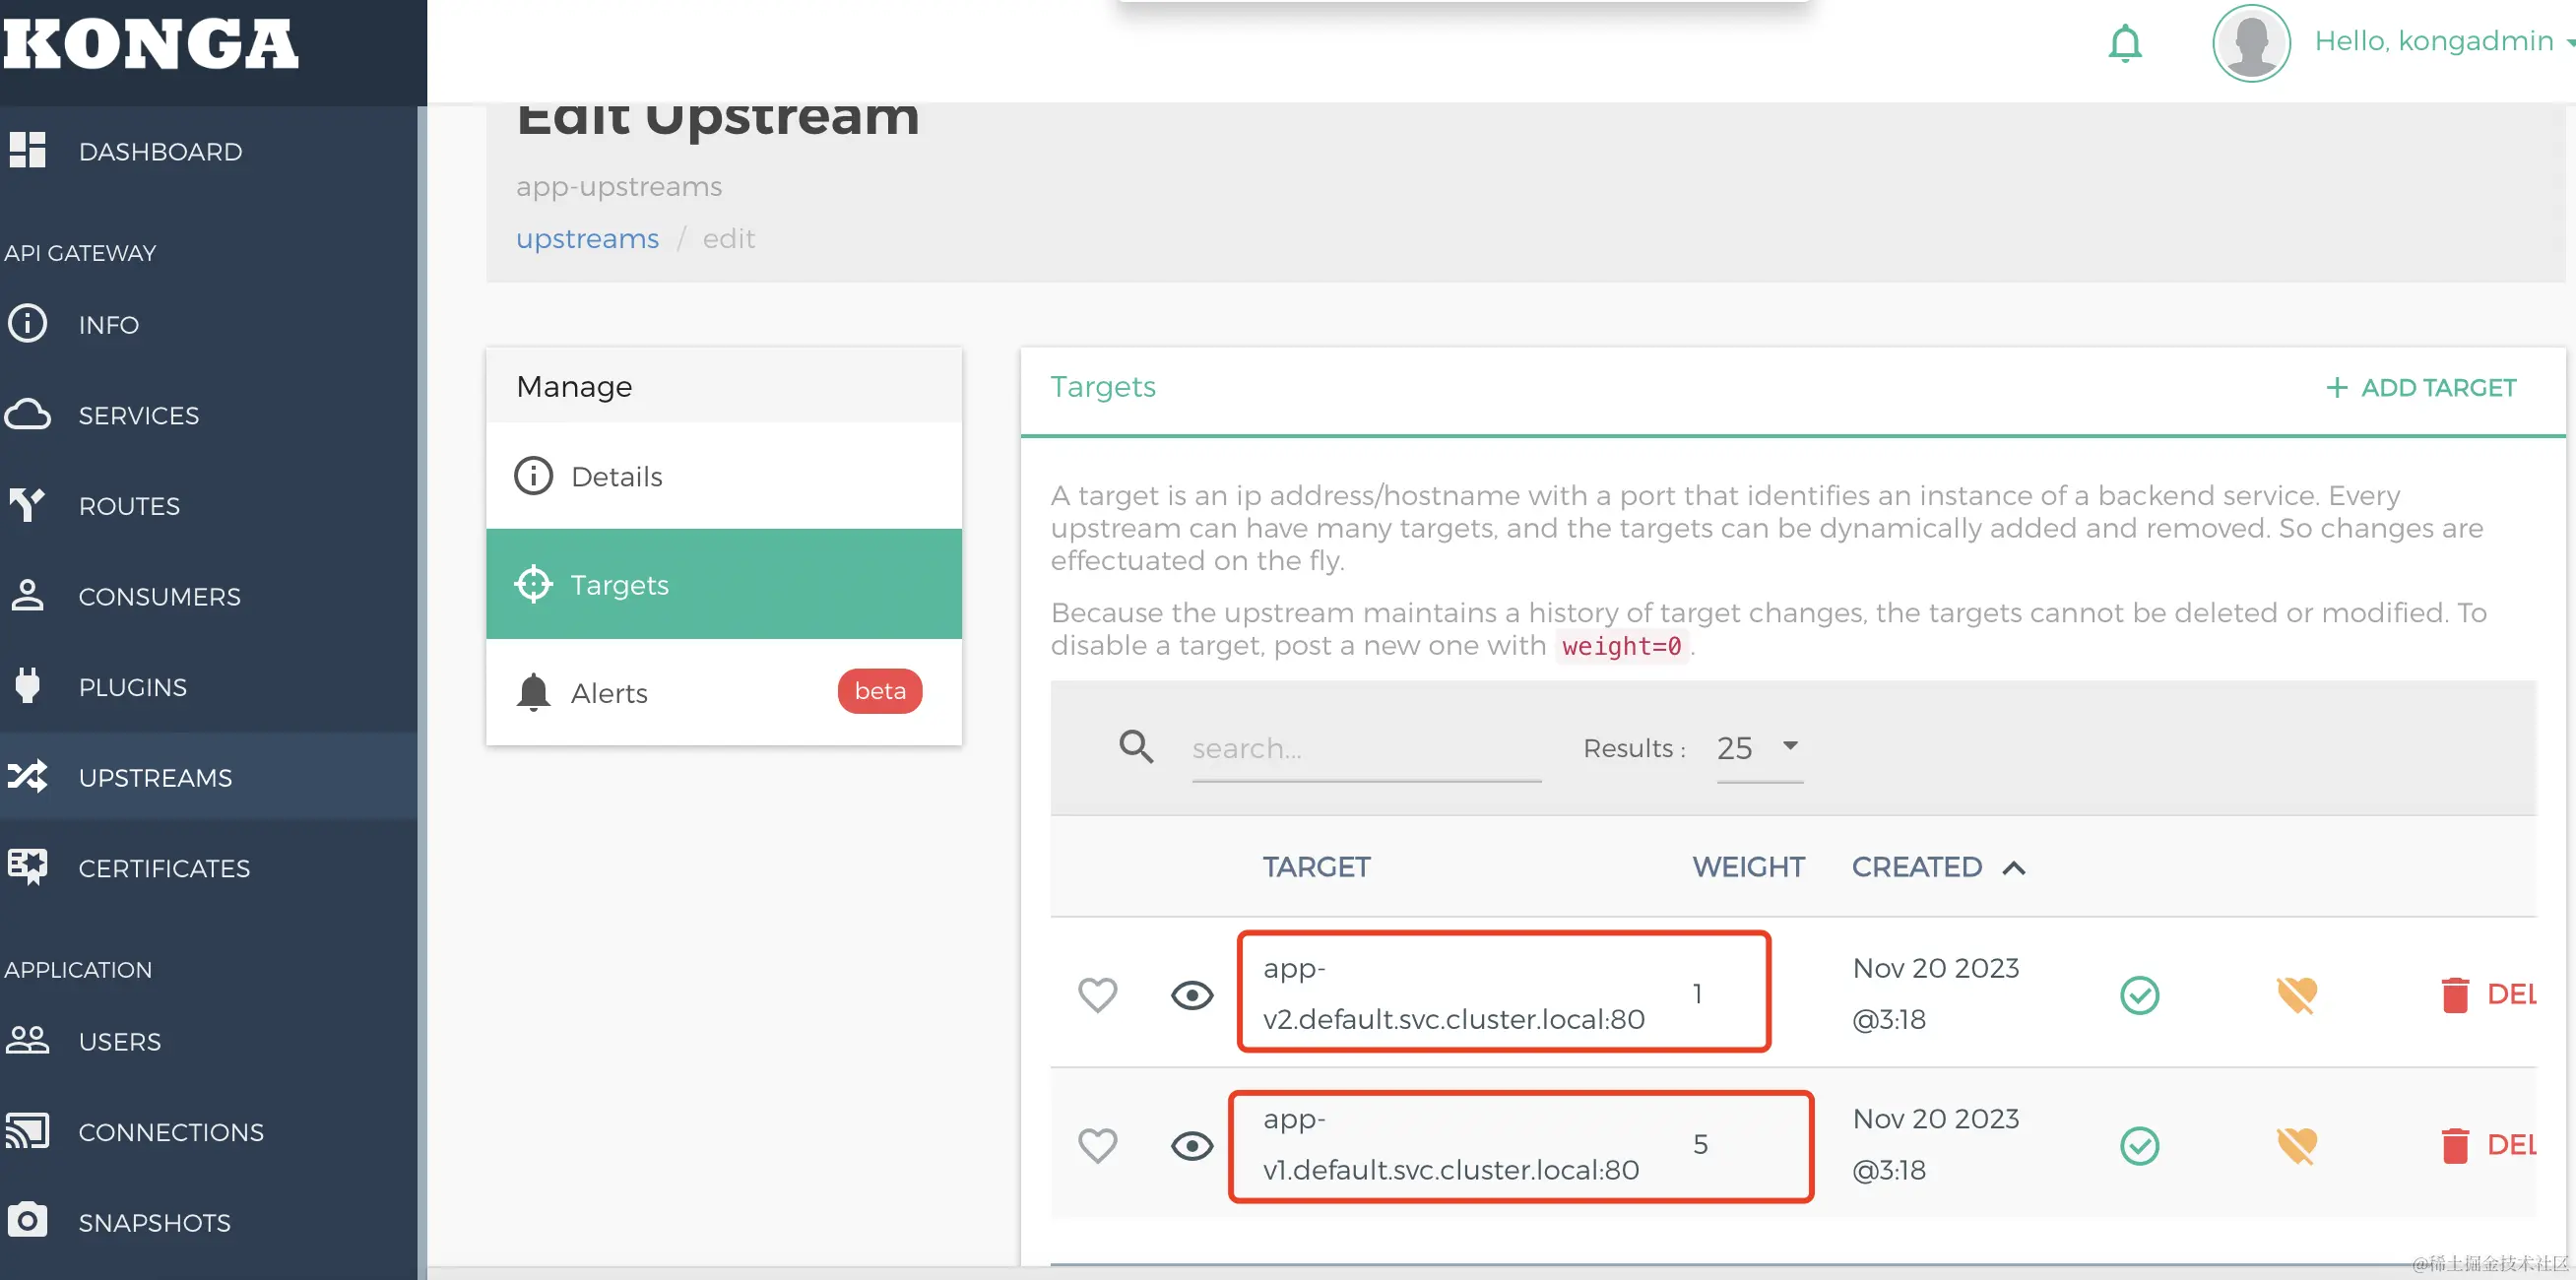
Task: Go to Plugins in sidebar
Action: (132, 687)
